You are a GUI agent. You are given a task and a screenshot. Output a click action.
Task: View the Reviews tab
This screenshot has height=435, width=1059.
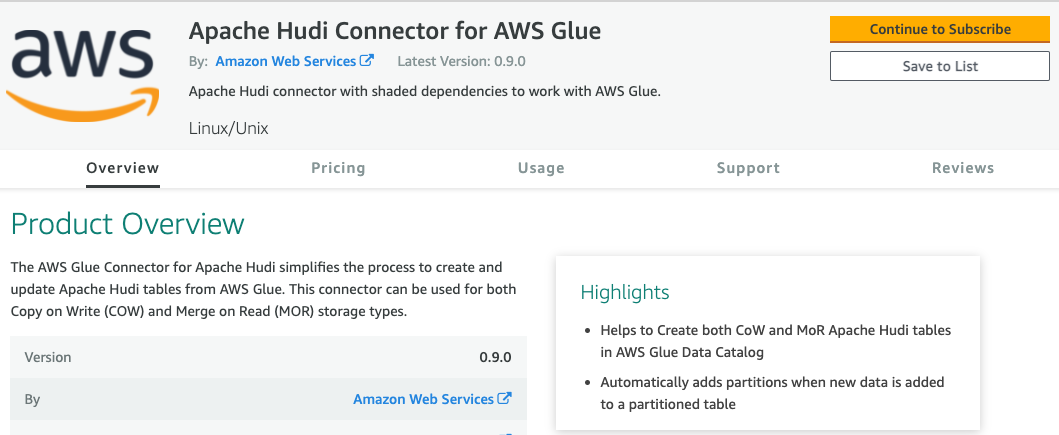tap(962, 168)
